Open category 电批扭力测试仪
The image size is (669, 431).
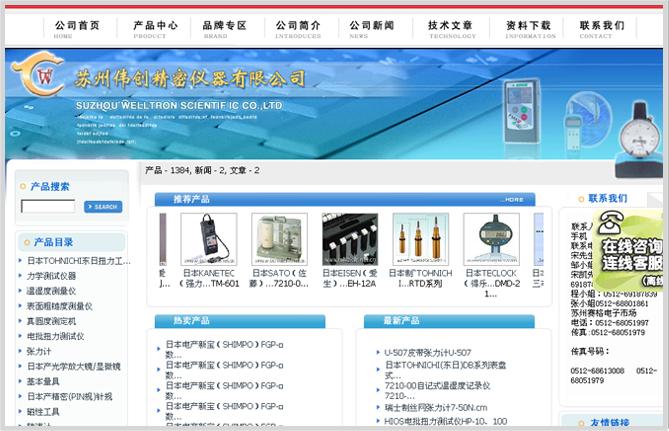pos(56,336)
